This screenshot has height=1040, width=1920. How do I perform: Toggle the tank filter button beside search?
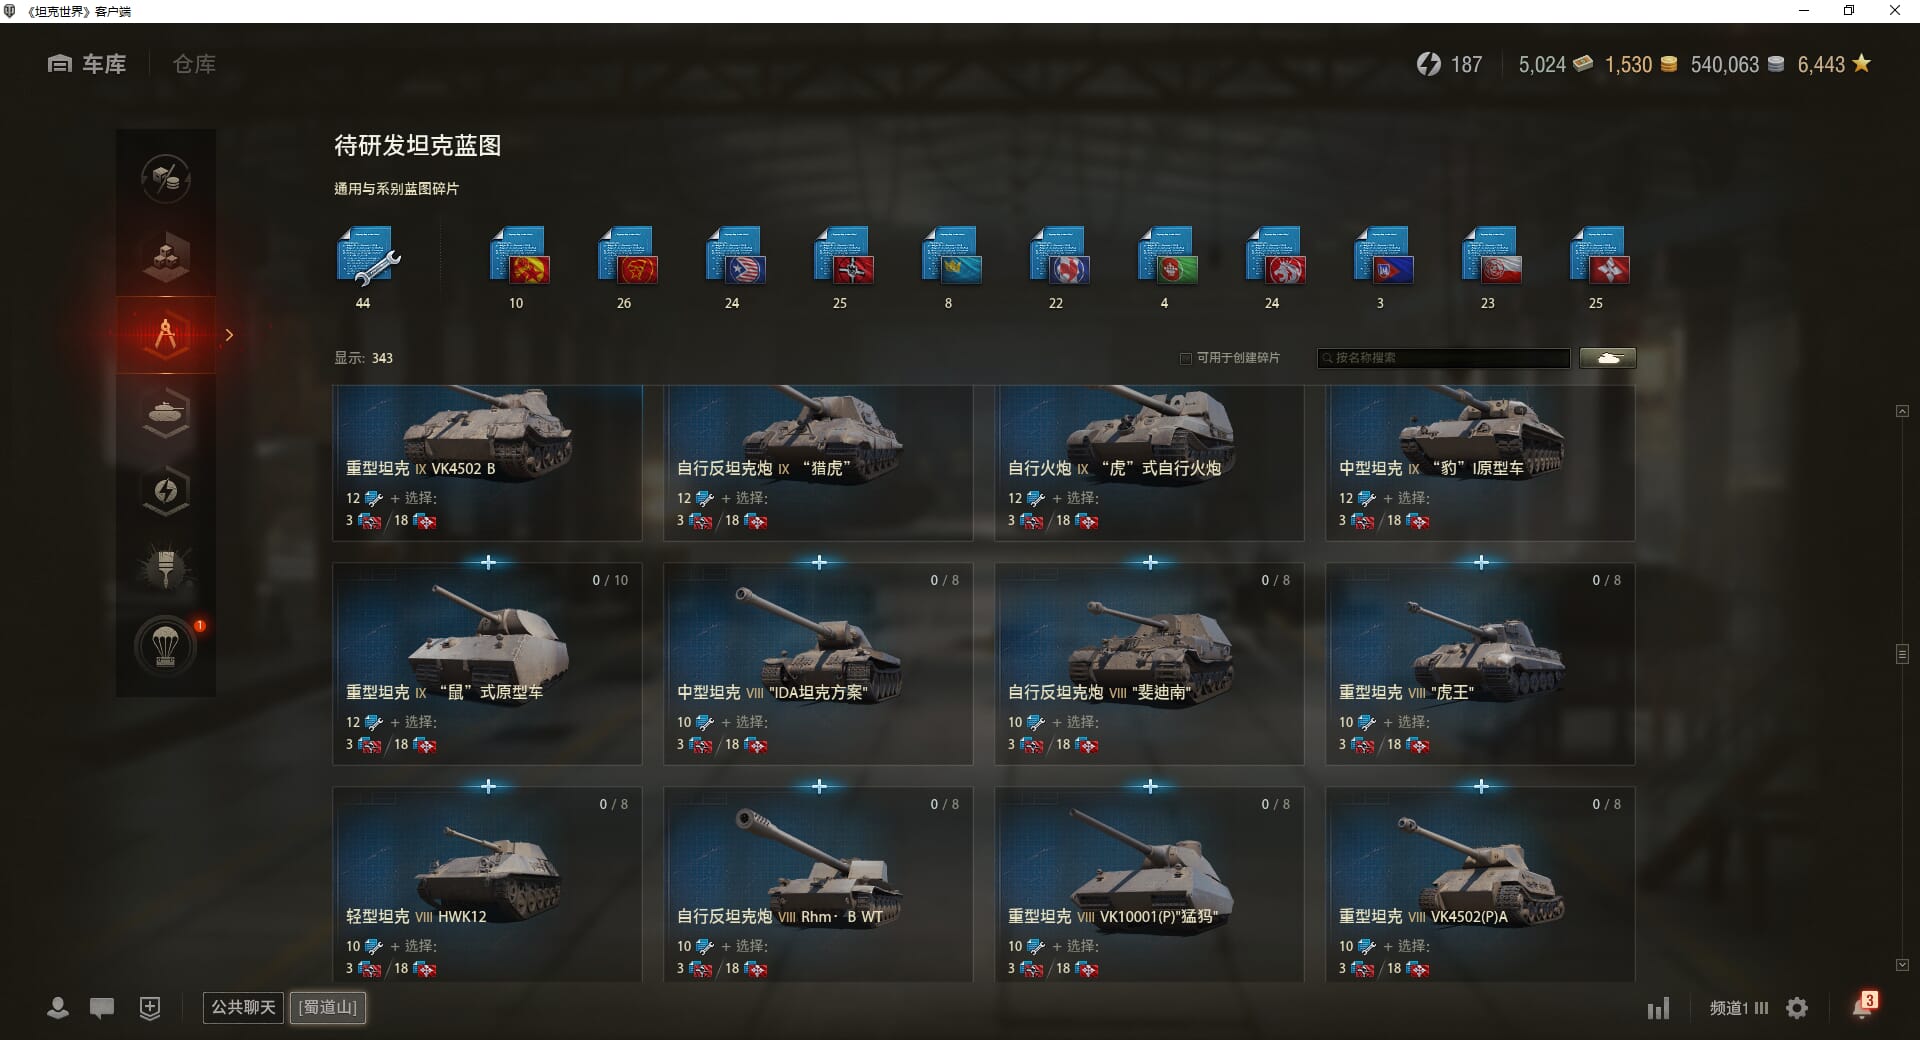pyautogui.click(x=1608, y=358)
